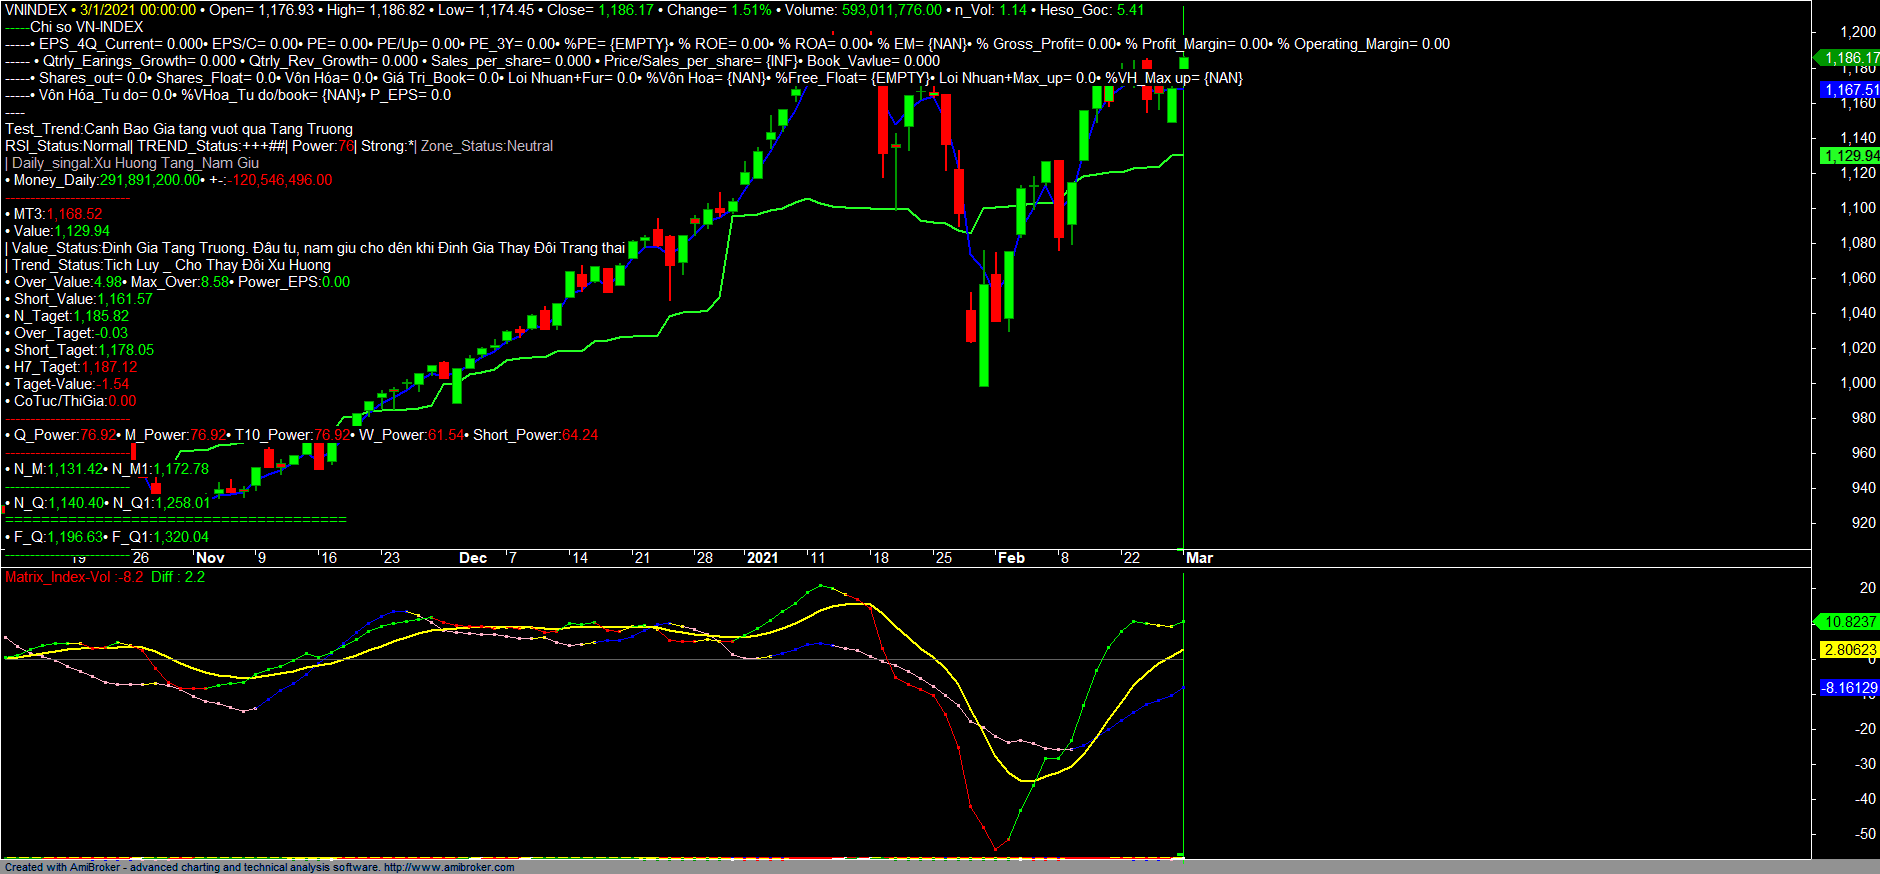Select the blue -8.16129 indicator tag
This screenshot has height=874, width=1880.
(1848, 688)
